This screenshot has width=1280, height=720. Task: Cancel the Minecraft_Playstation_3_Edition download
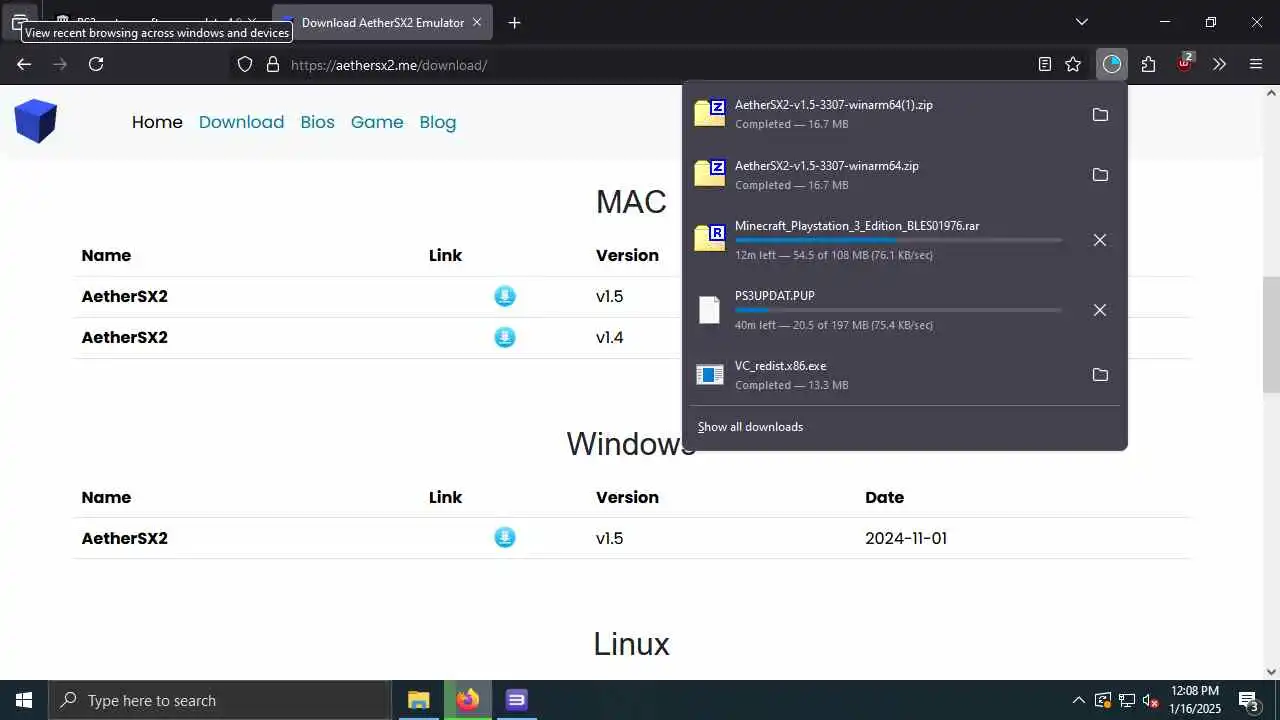pyautogui.click(x=1100, y=240)
